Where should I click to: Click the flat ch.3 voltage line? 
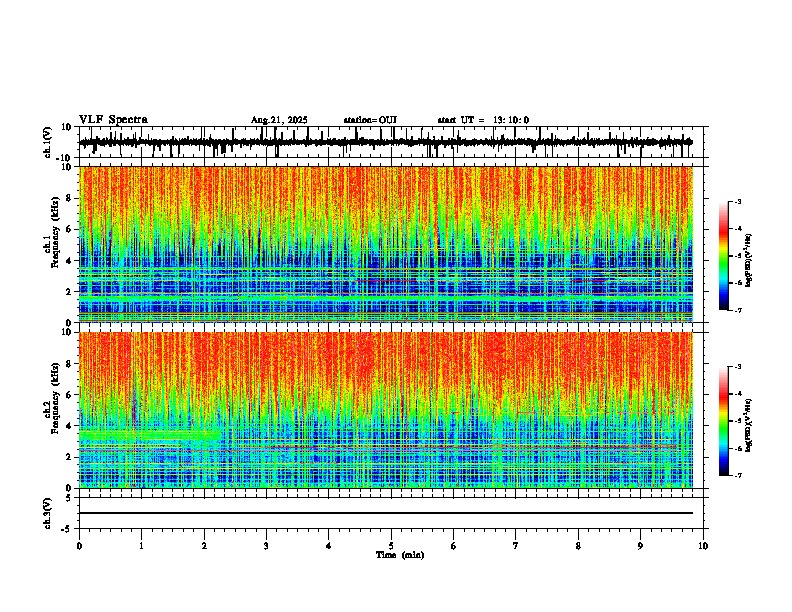pos(386,513)
